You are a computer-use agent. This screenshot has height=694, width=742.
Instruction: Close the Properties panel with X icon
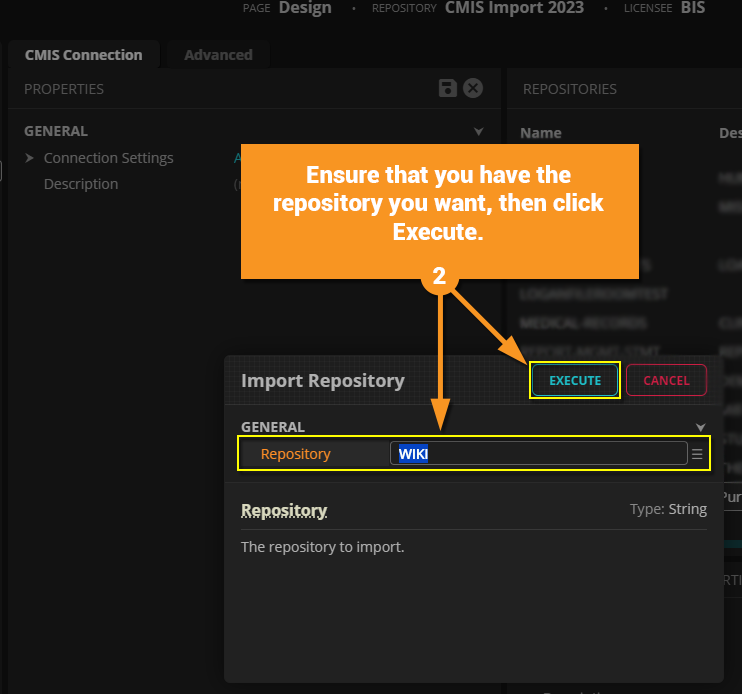click(473, 88)
